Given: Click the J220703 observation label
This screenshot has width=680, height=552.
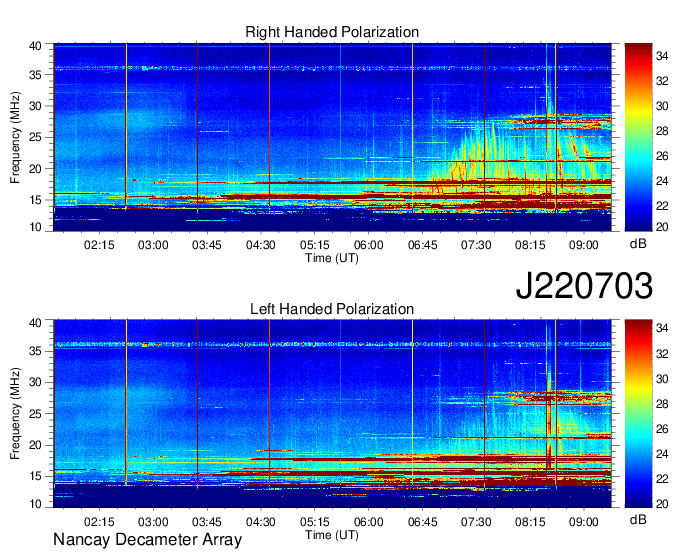Looking at the screenshot, I should click(584, 286).
